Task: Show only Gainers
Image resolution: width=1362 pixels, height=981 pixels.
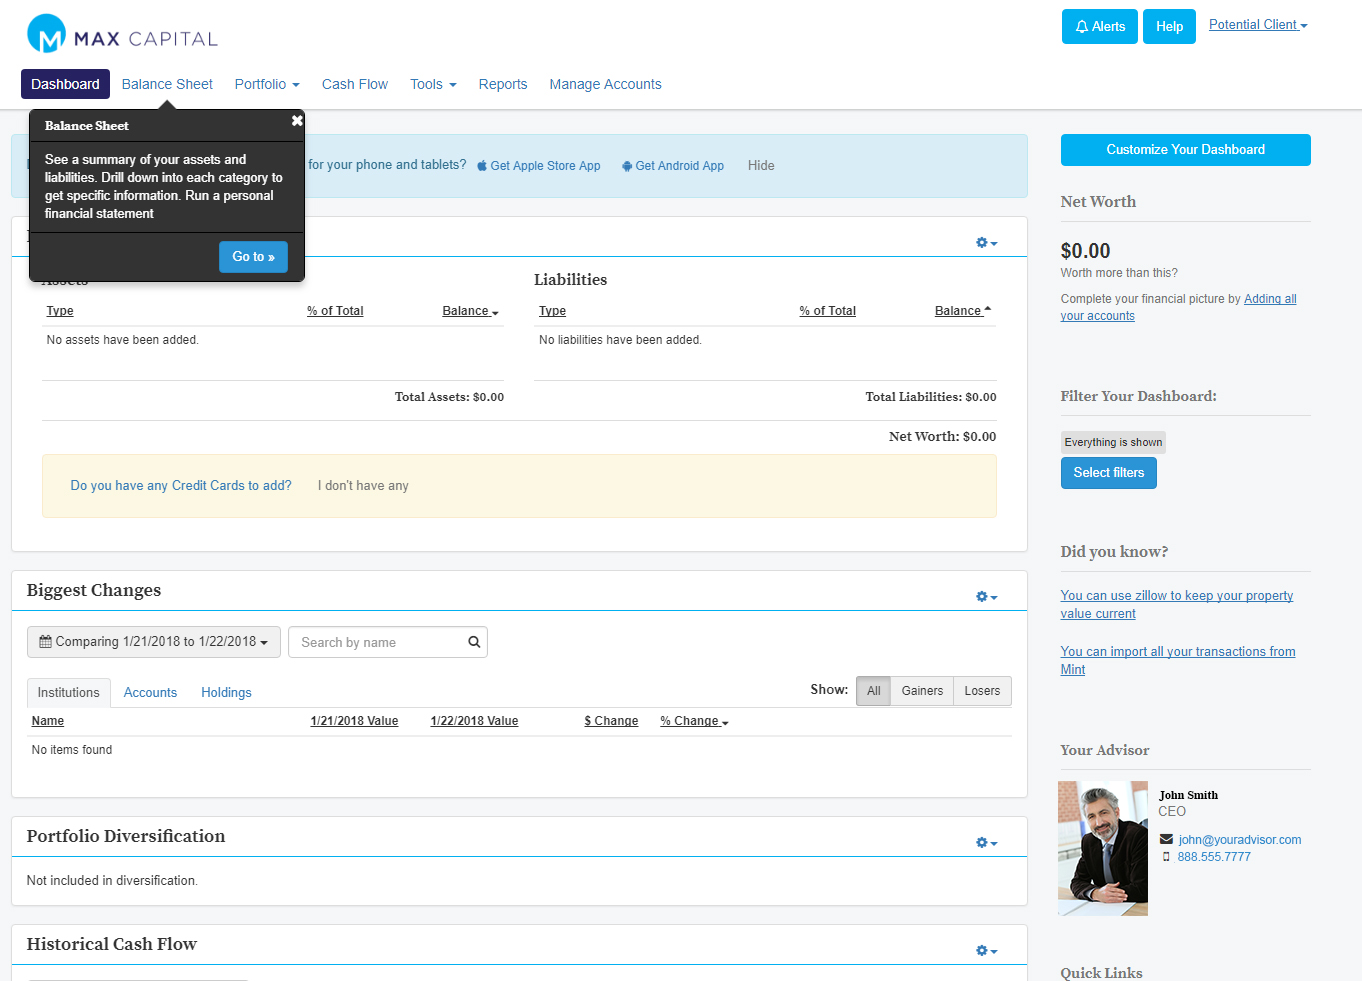Action: tap(922, 691)
